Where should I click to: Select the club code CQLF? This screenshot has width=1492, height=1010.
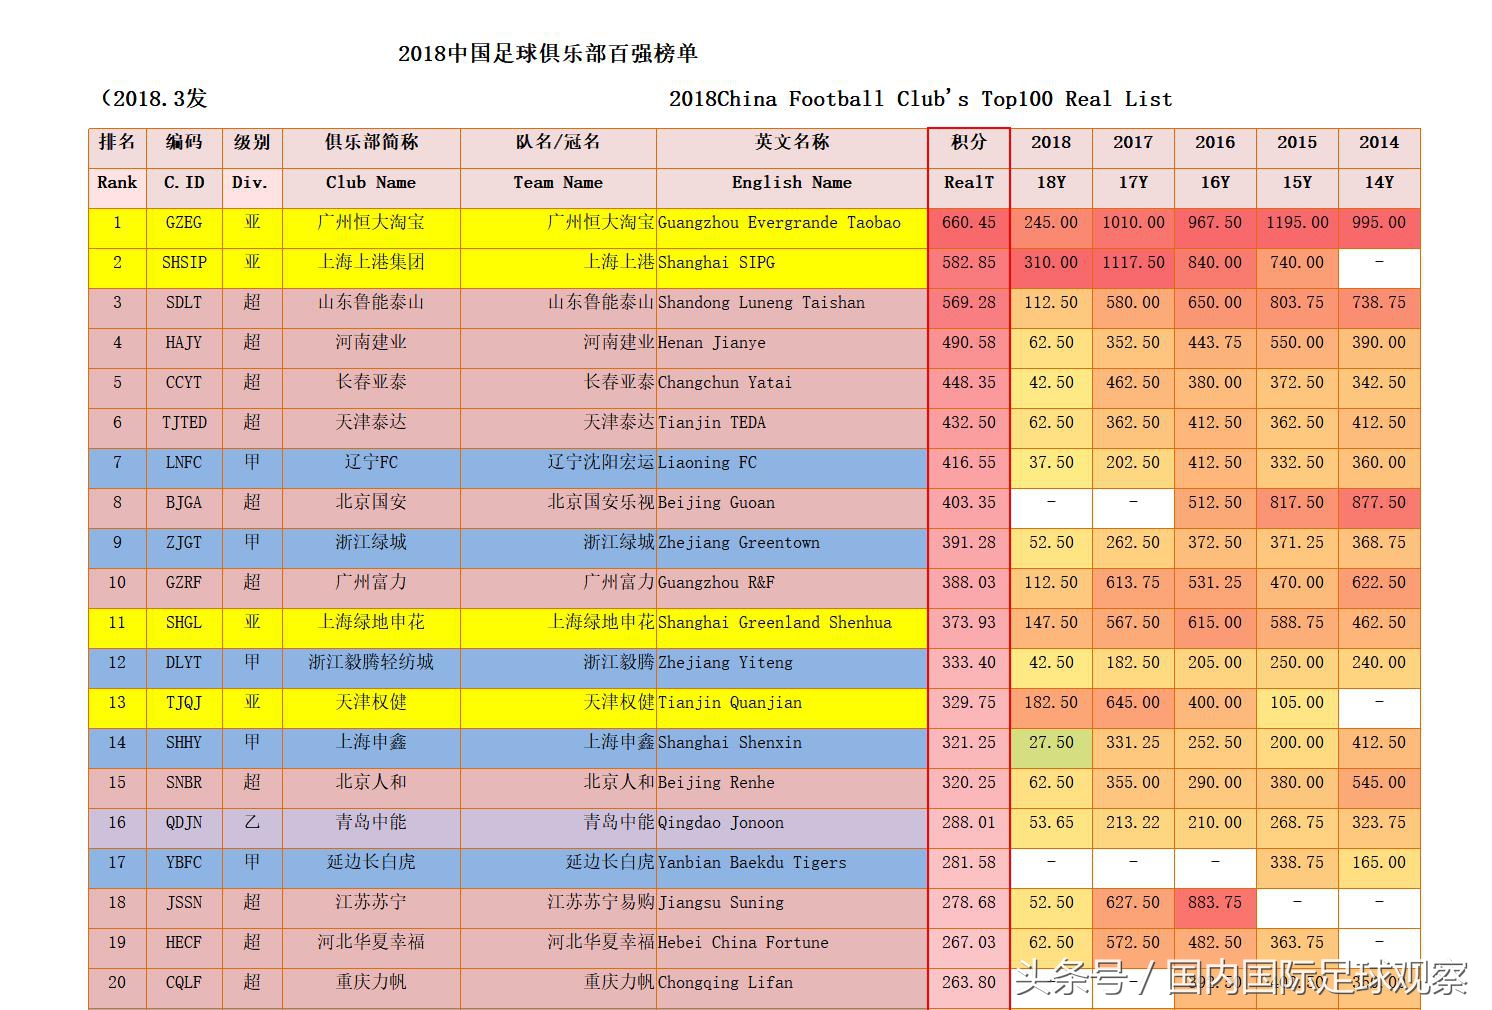tap(184, 982)
